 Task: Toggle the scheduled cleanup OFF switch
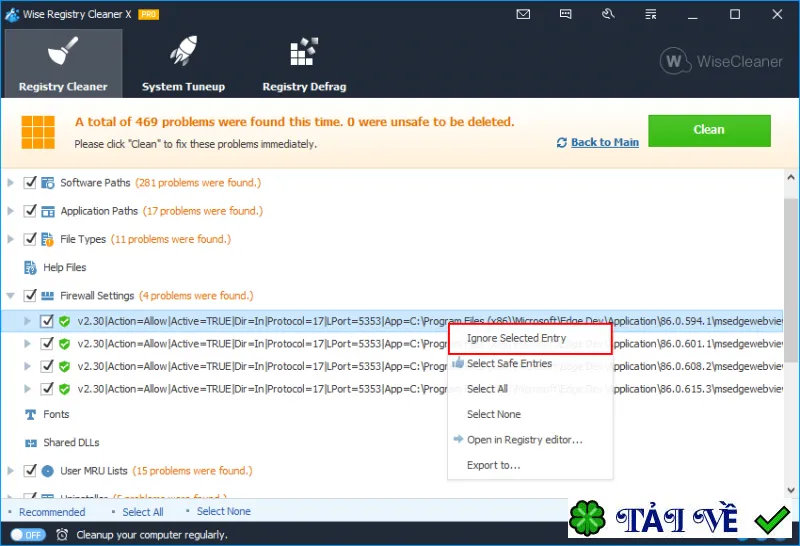pyautogui.click(x=28, y=535)
